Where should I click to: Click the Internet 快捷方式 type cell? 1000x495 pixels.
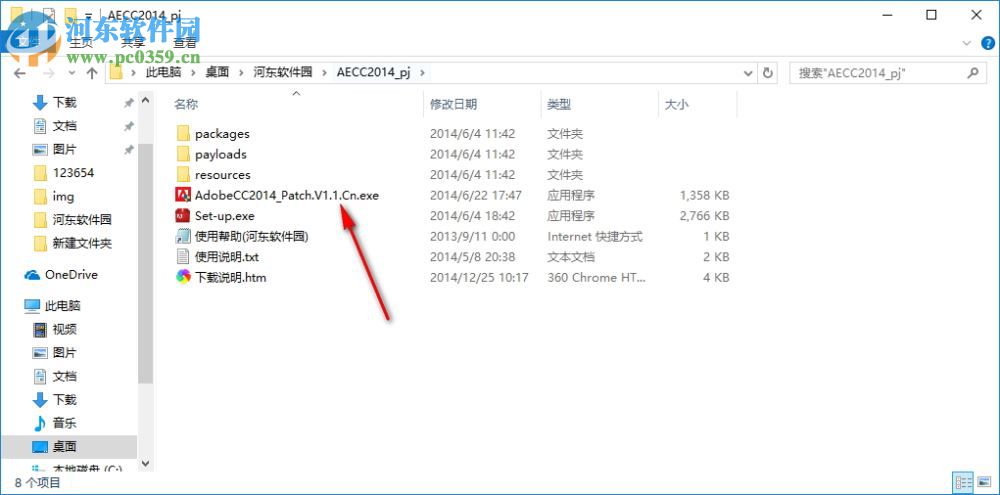[x=595, y=237]
